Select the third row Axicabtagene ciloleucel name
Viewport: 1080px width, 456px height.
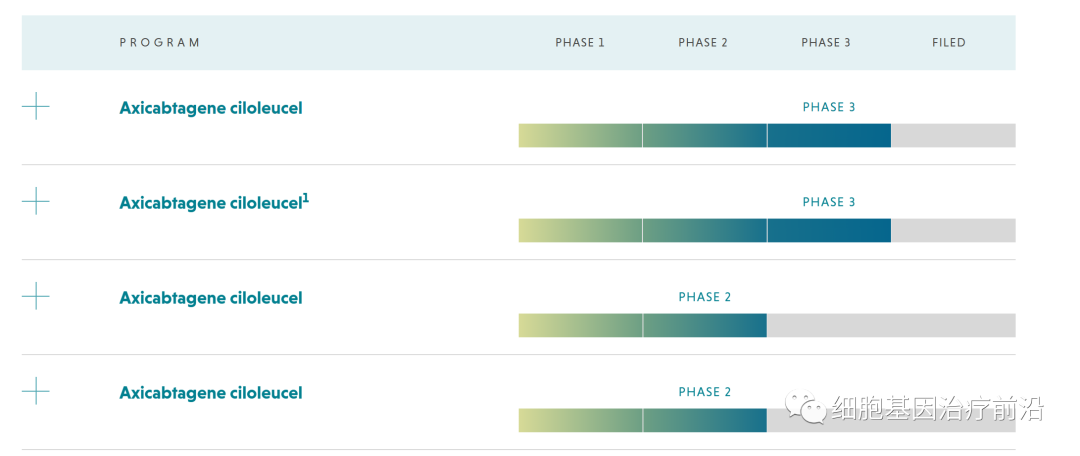[210, 298]
